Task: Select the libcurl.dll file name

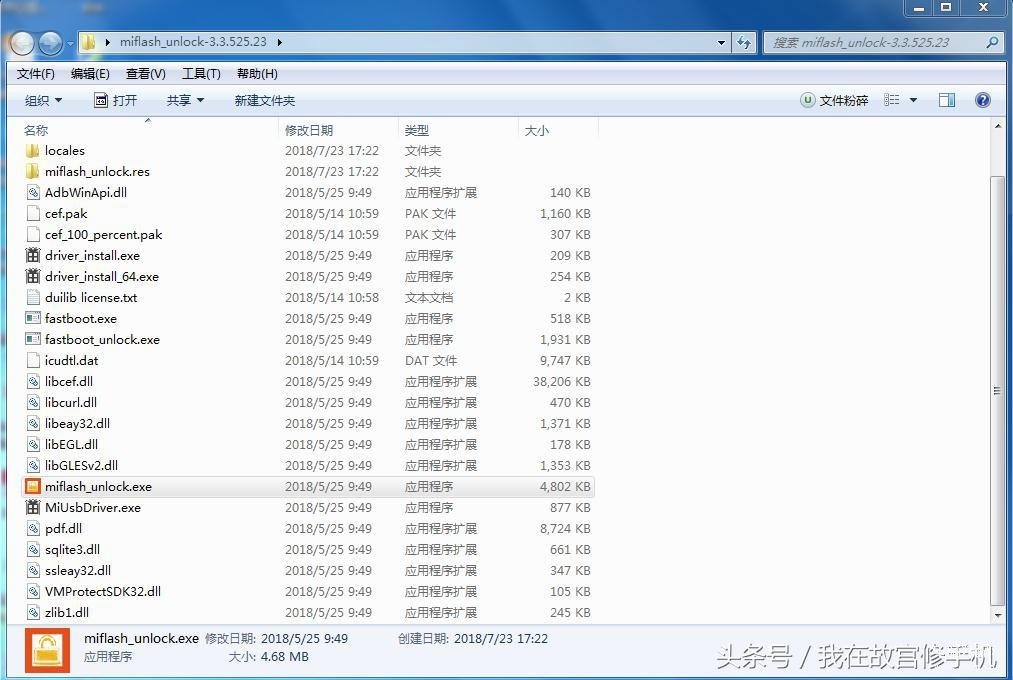Action: point(71,403)
